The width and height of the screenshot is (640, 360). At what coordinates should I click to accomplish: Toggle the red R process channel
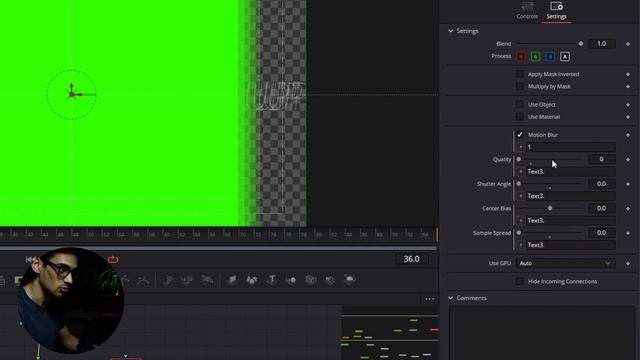pyautogui.click(x=521, y=57)
